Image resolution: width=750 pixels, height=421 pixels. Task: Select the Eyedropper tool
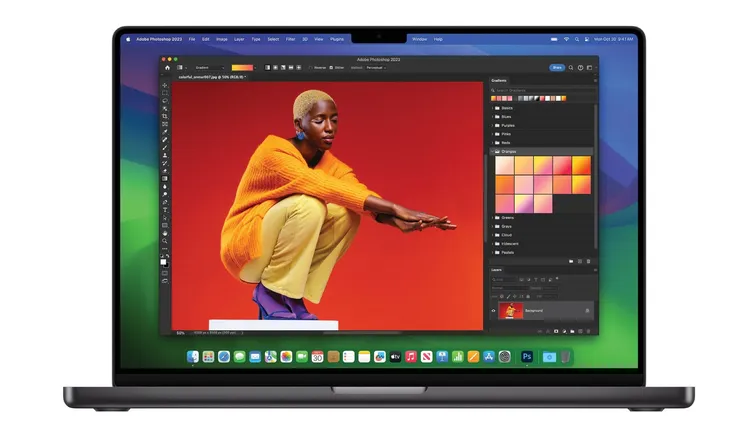tap(165, 132)
